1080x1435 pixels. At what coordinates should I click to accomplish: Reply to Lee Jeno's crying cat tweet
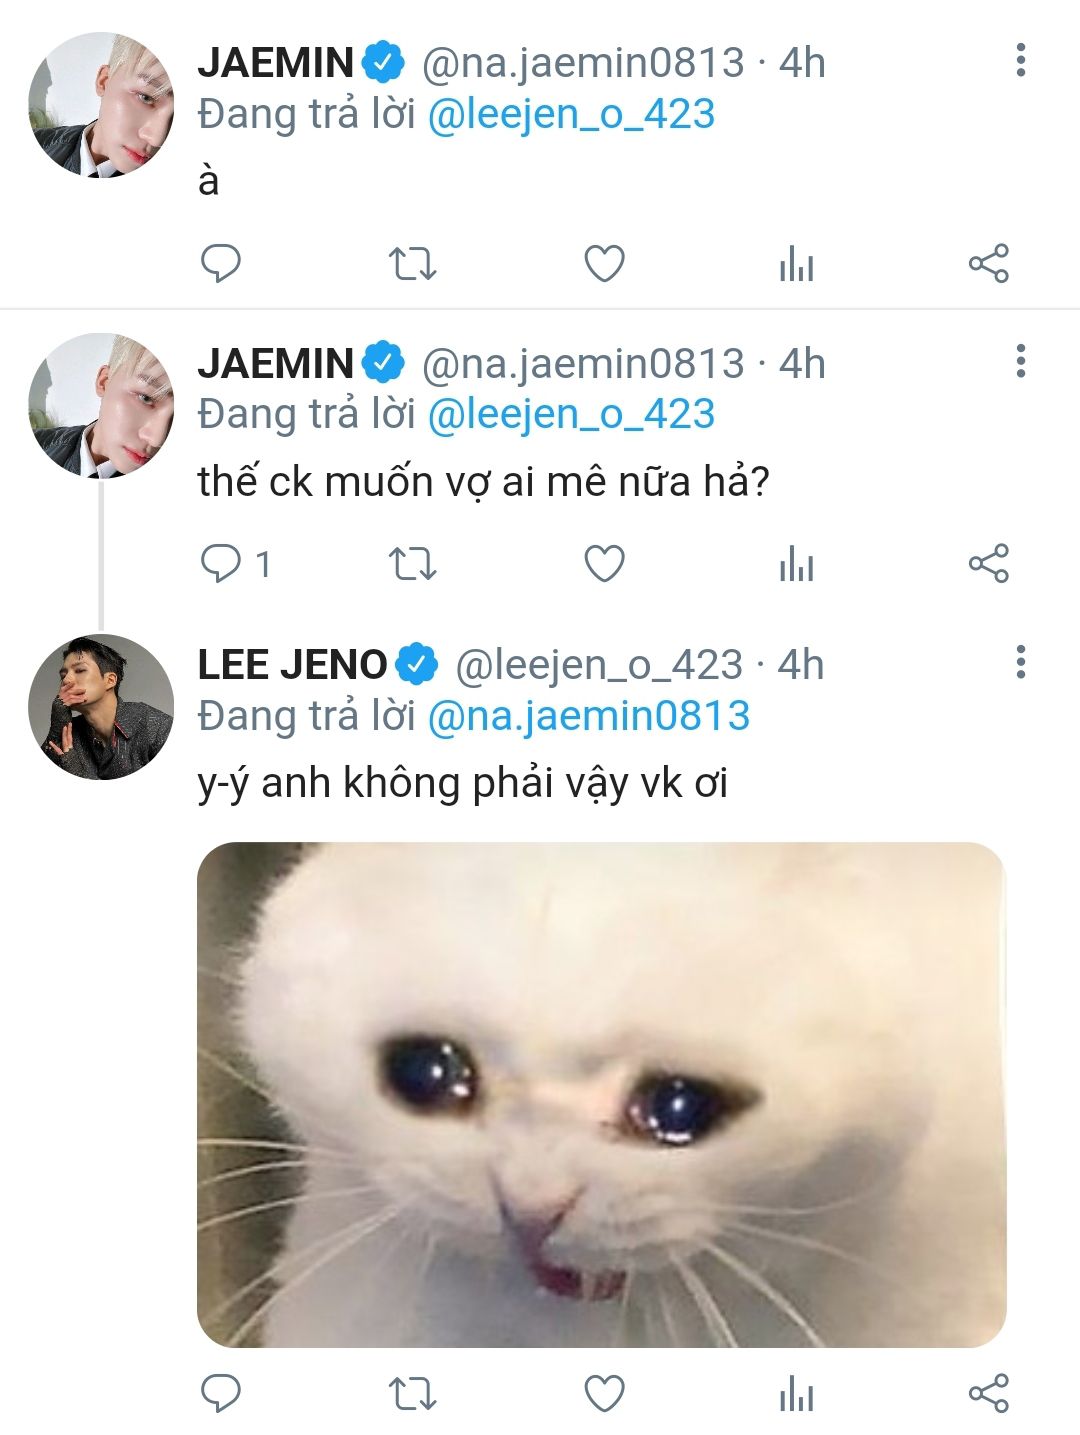pos(221,1393)
